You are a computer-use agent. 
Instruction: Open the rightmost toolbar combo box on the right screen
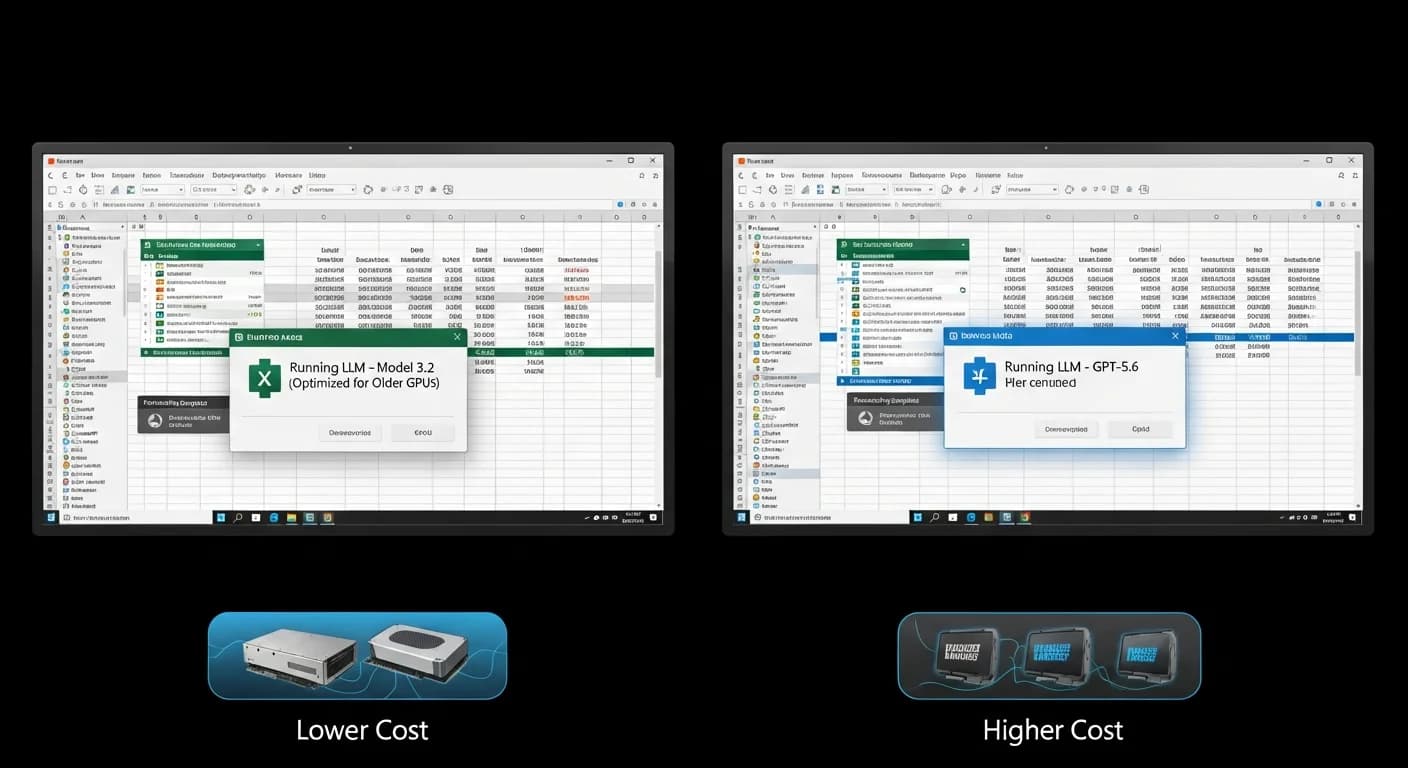point(1033,189)
